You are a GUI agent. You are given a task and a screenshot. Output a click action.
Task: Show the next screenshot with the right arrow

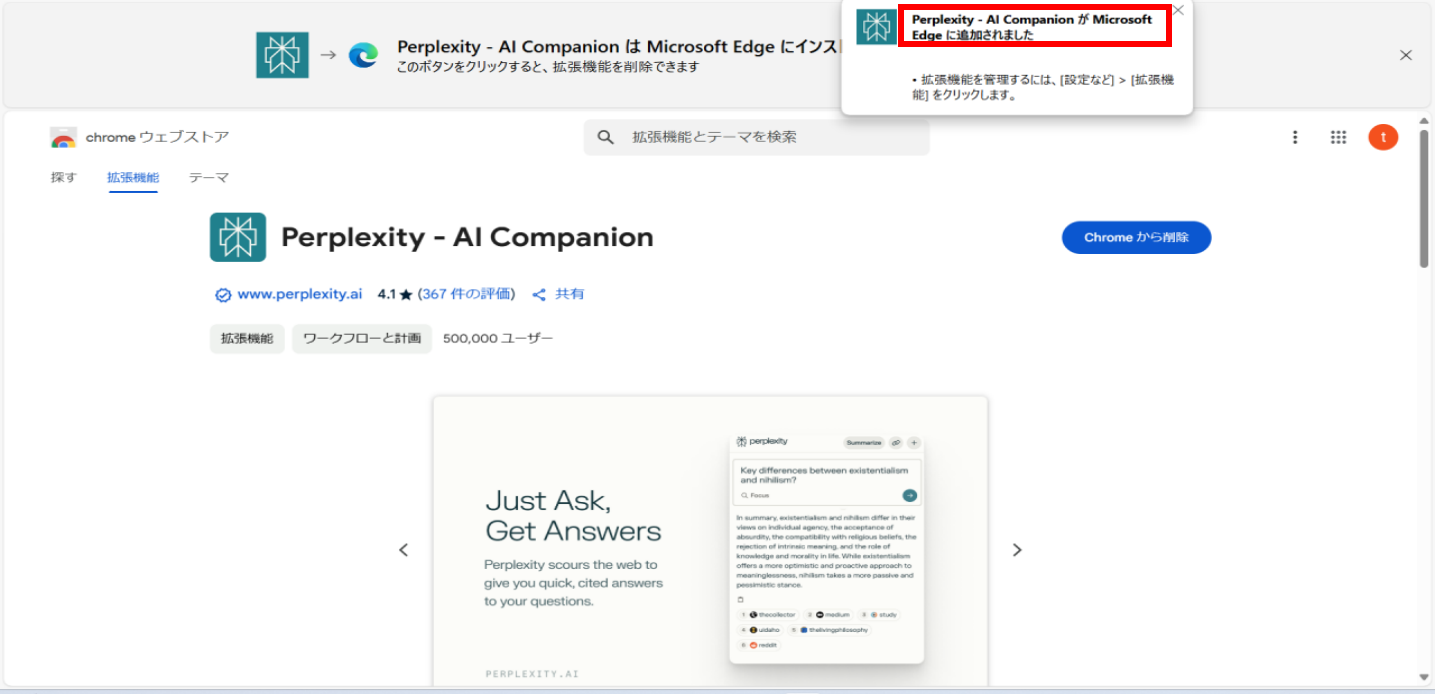tap(1017, 550)
